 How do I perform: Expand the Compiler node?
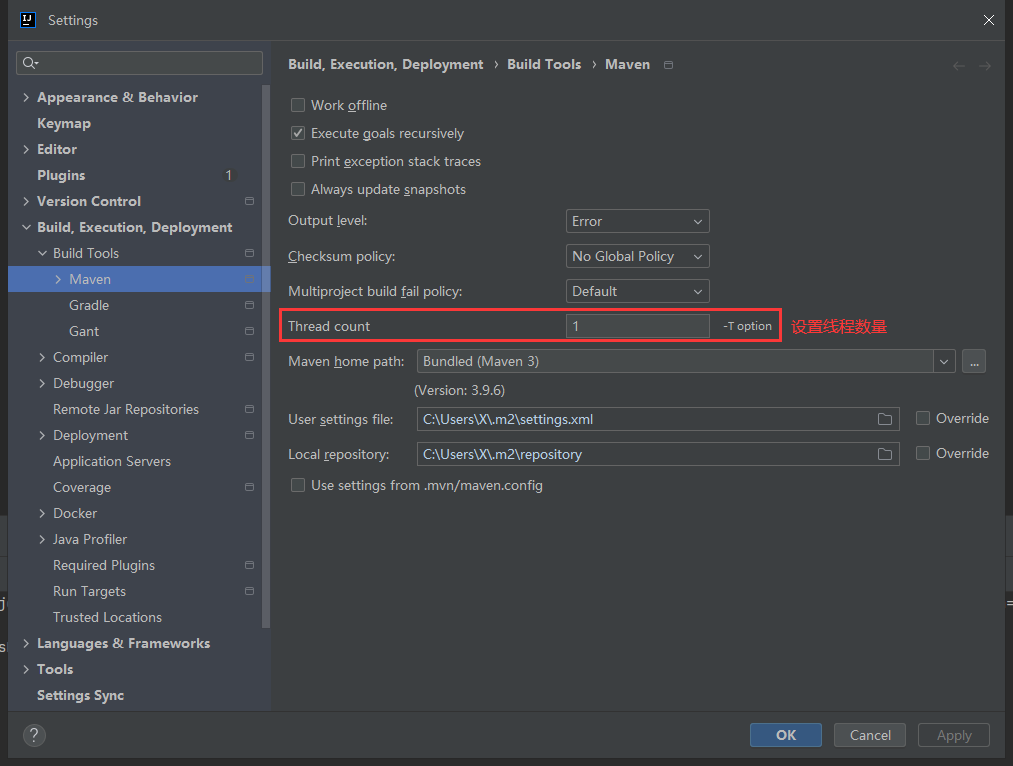coord(42,357)
